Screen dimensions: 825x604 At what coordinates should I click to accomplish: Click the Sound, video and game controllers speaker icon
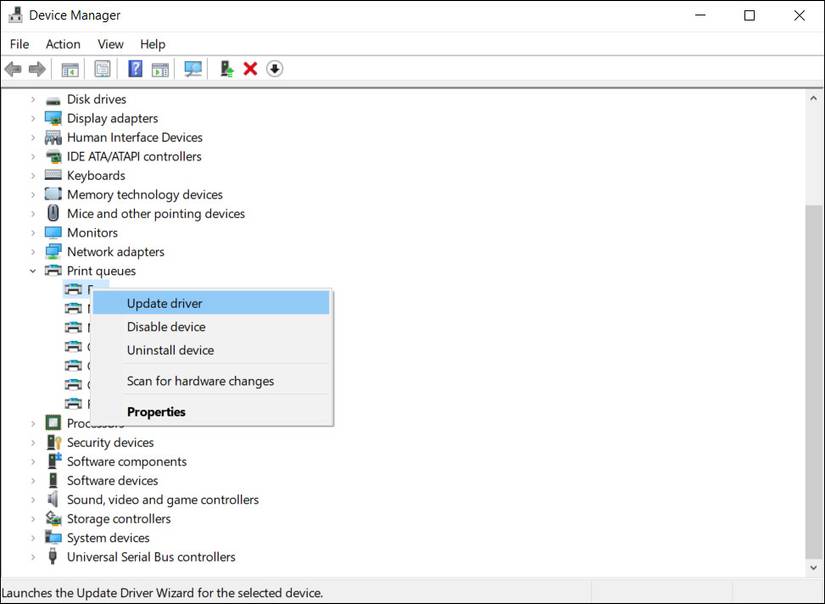point(53,499)
